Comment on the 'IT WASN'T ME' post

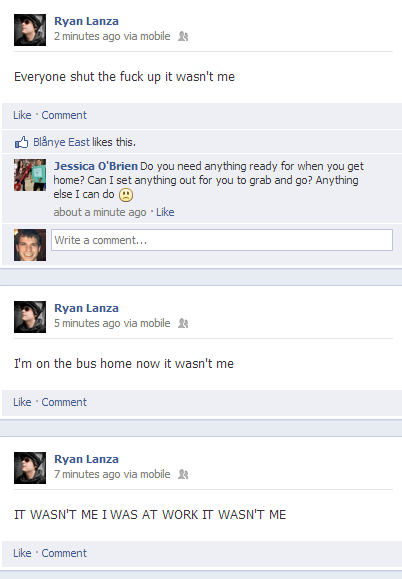(64, 553)
